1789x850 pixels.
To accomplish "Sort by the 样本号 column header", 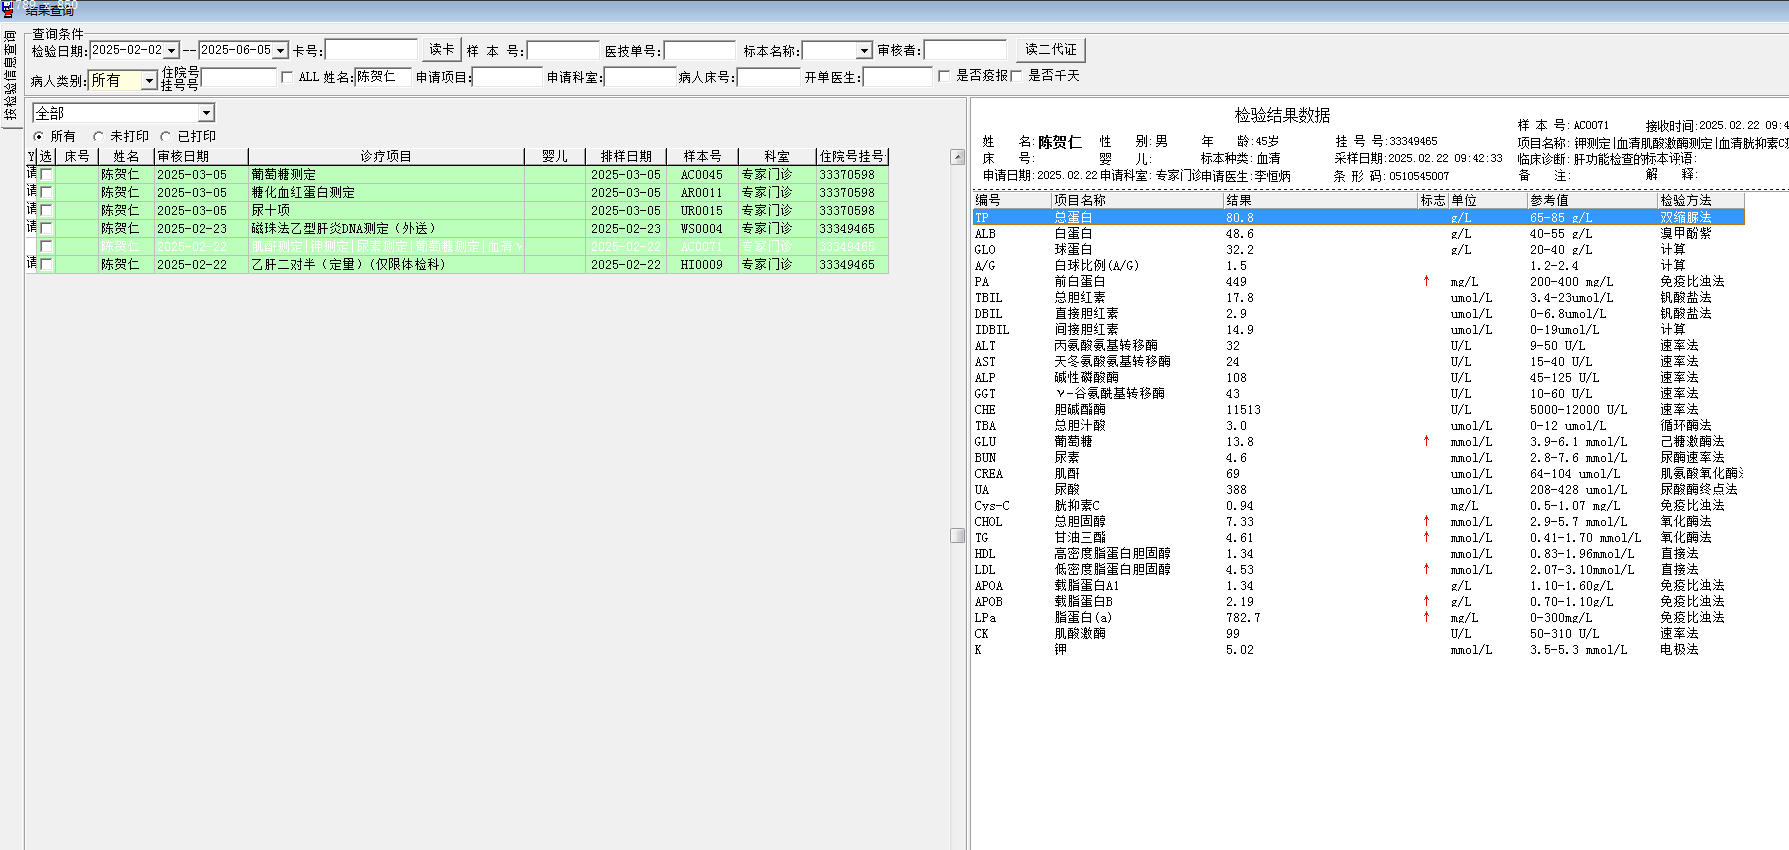I will [x=702, y=157].
